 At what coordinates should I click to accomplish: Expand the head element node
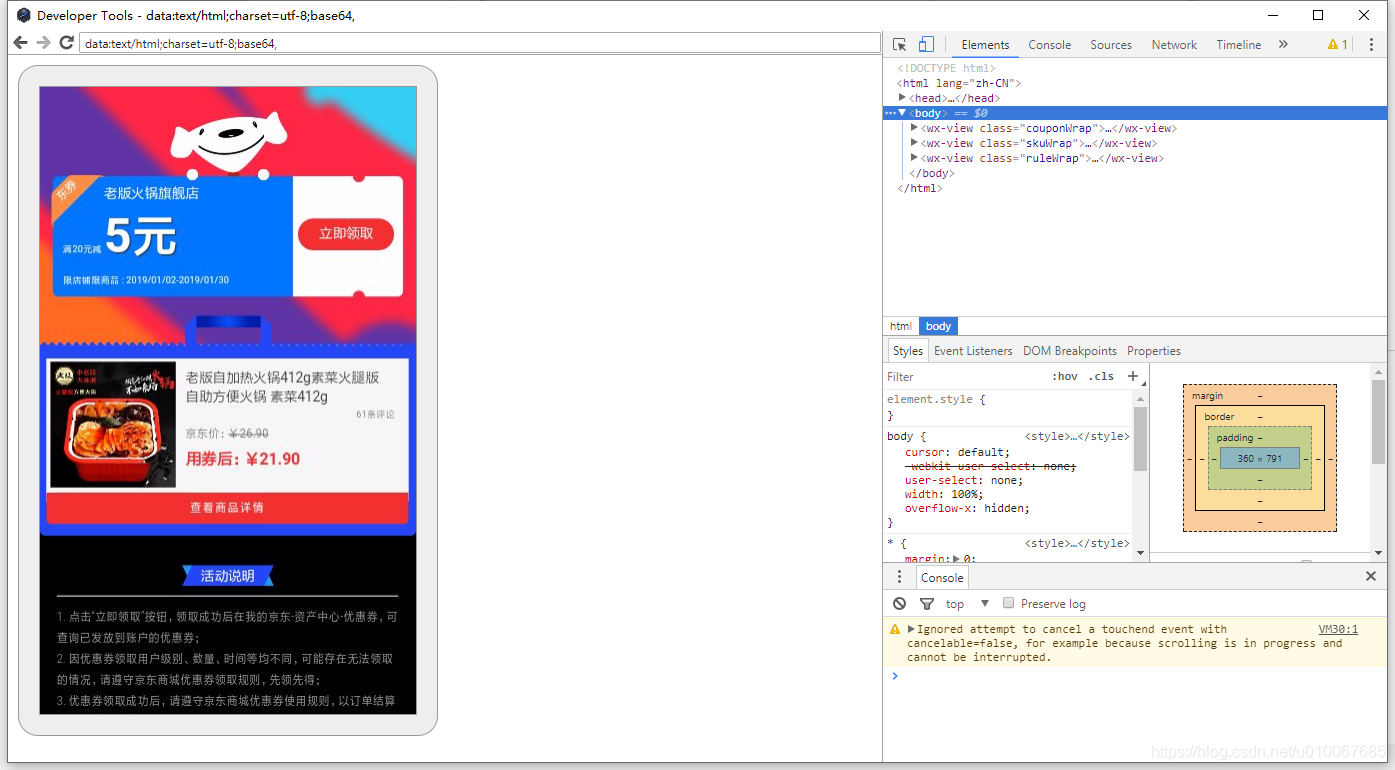(902, 98)
